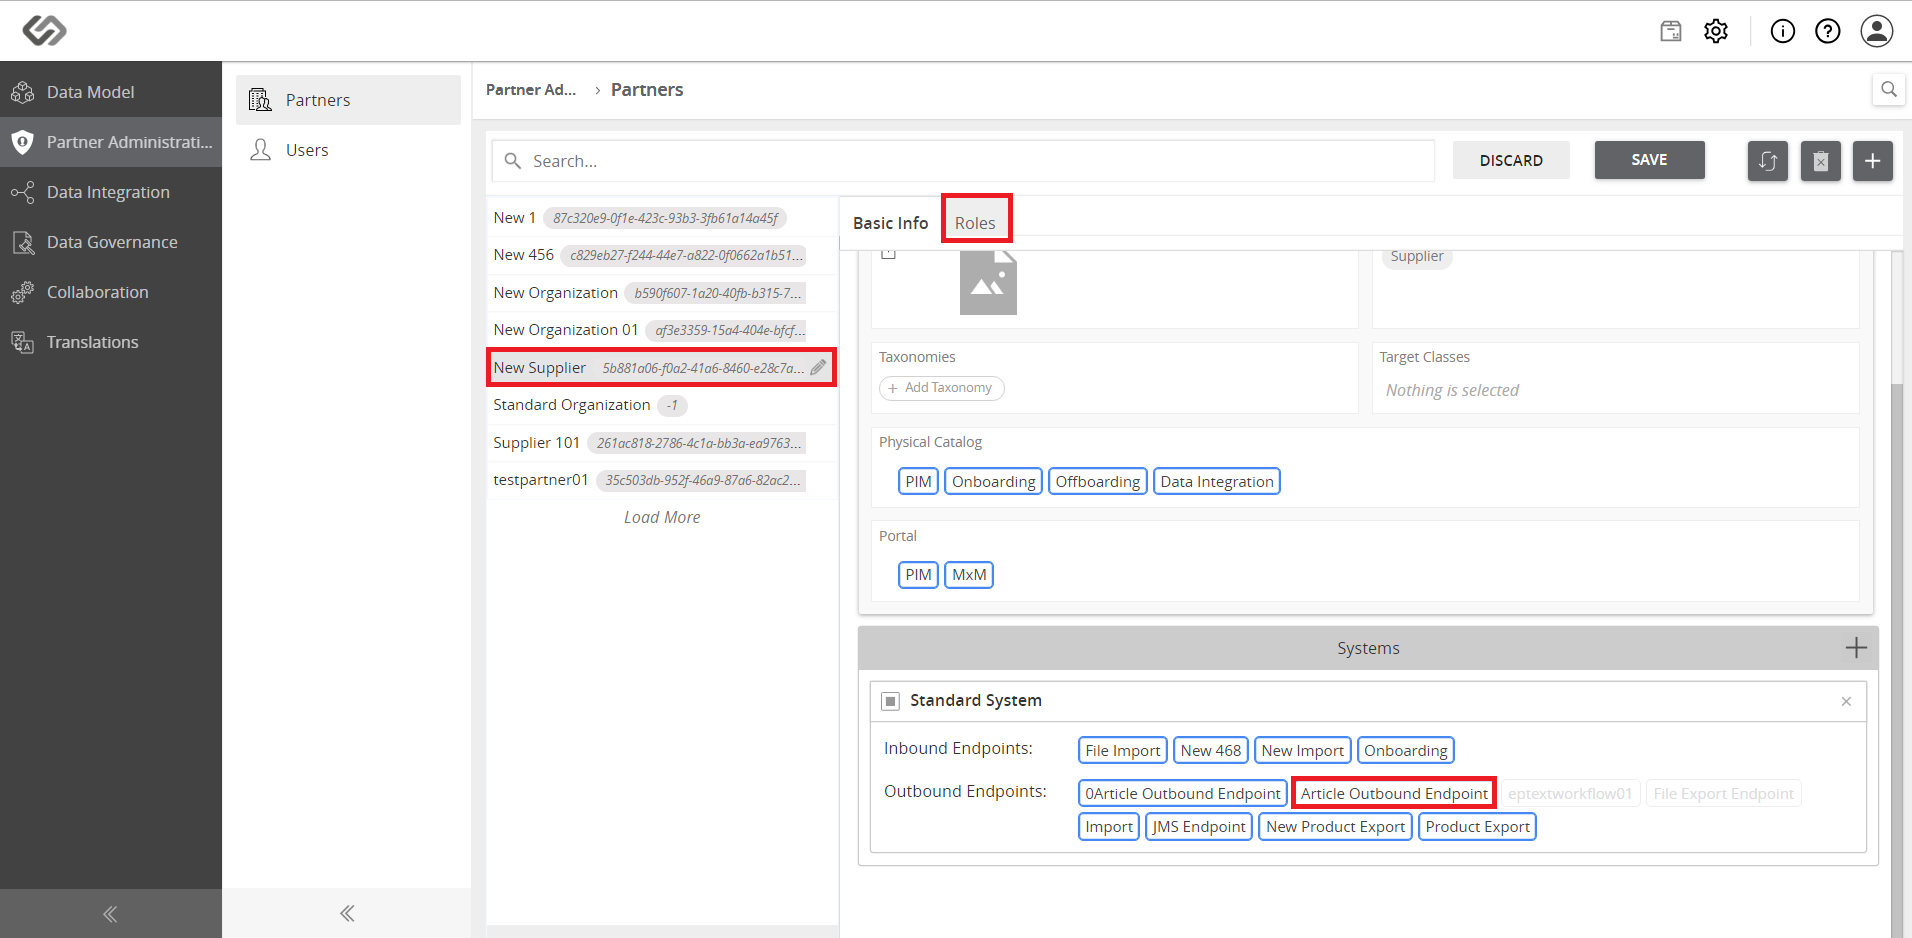Add new partner with plus button
This screenshot has width=1912, height=938.
[x=1873, y=160]
